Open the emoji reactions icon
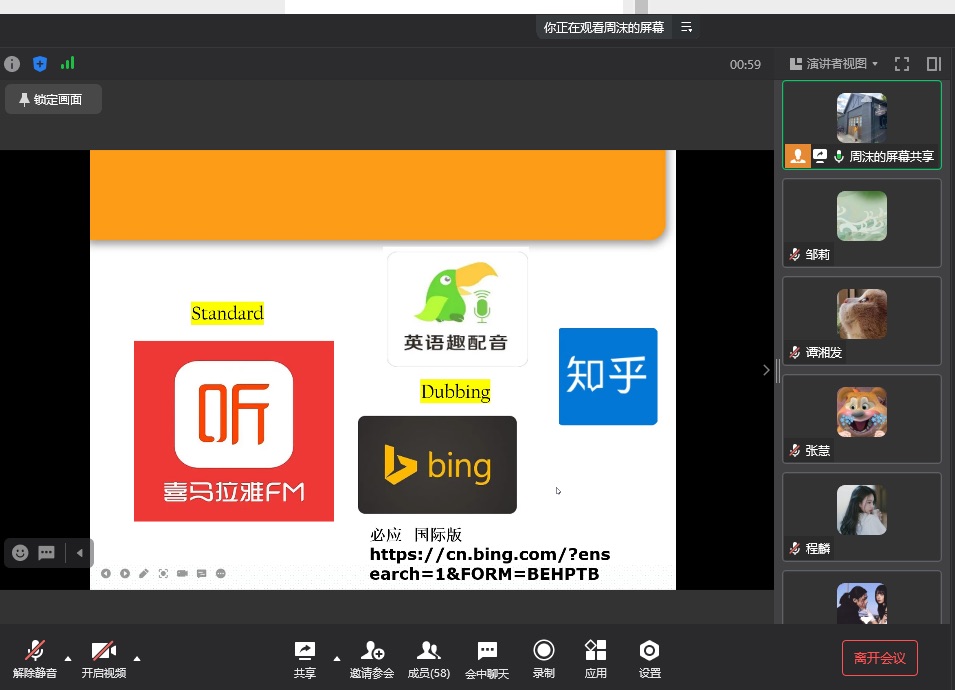 pos(20,552)
